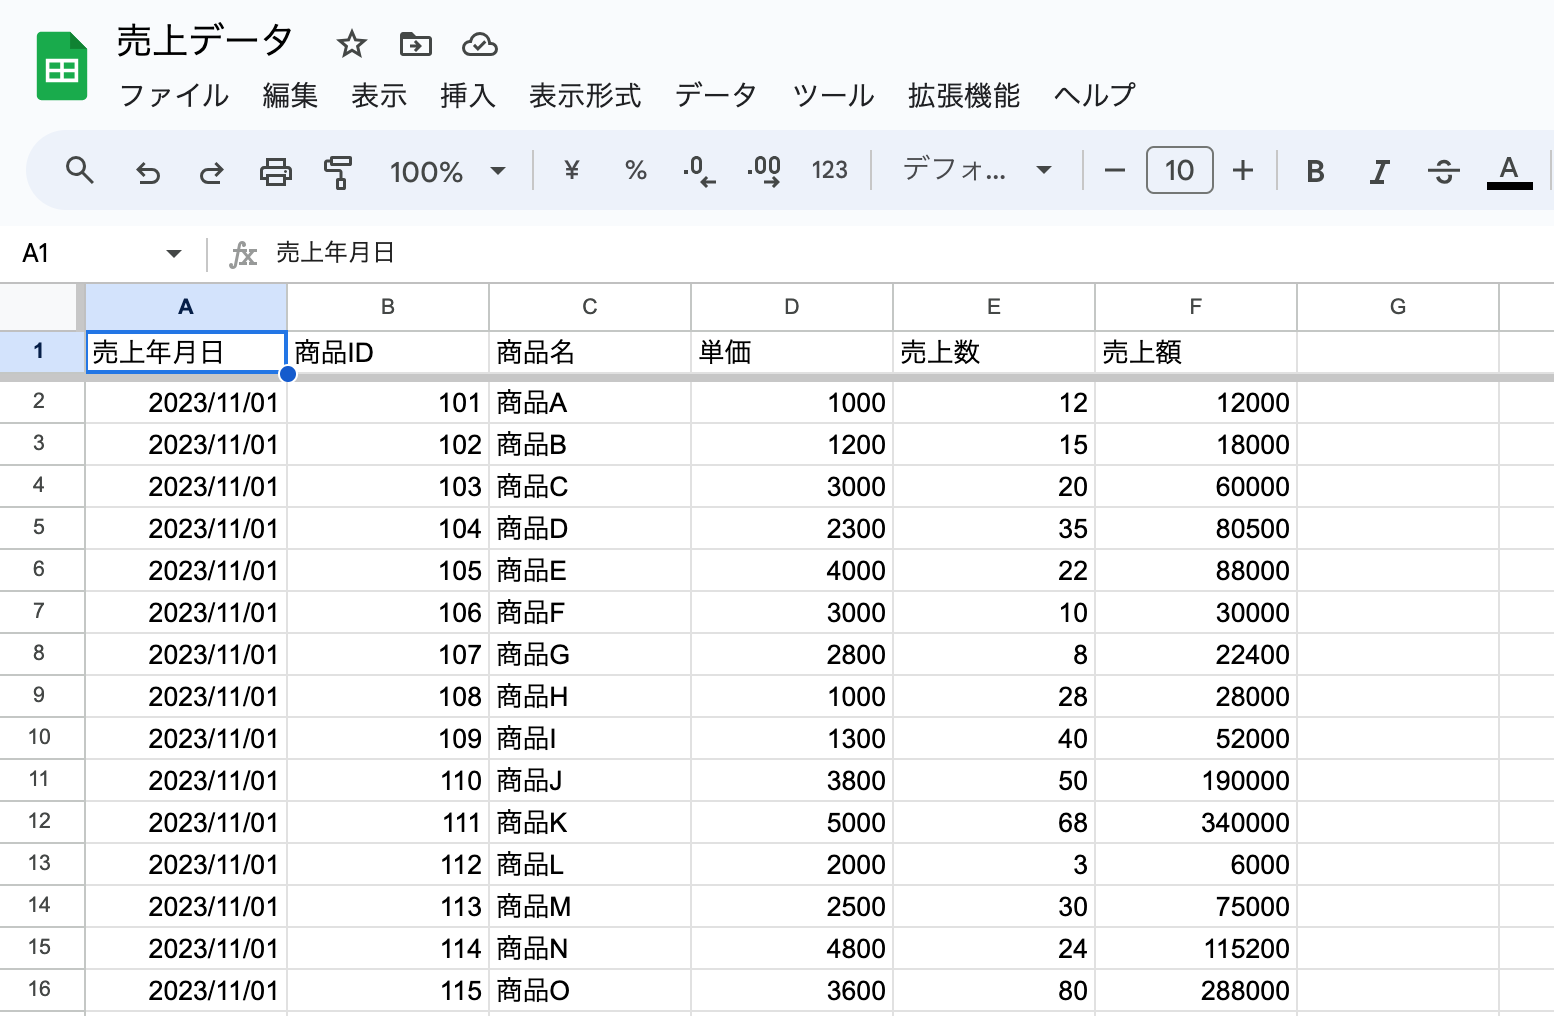Image resolution: width=1554 pixels, height=1016 pixels.
Task: Toggle bold formatting
Action: point(1315,172)
